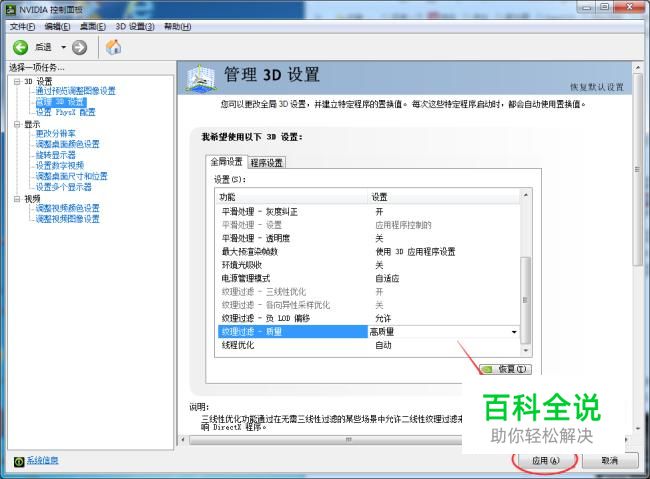This screenshot has width=650, height=479.
Task: Open 设置多个显示器 in the tree
Action: 63,187
